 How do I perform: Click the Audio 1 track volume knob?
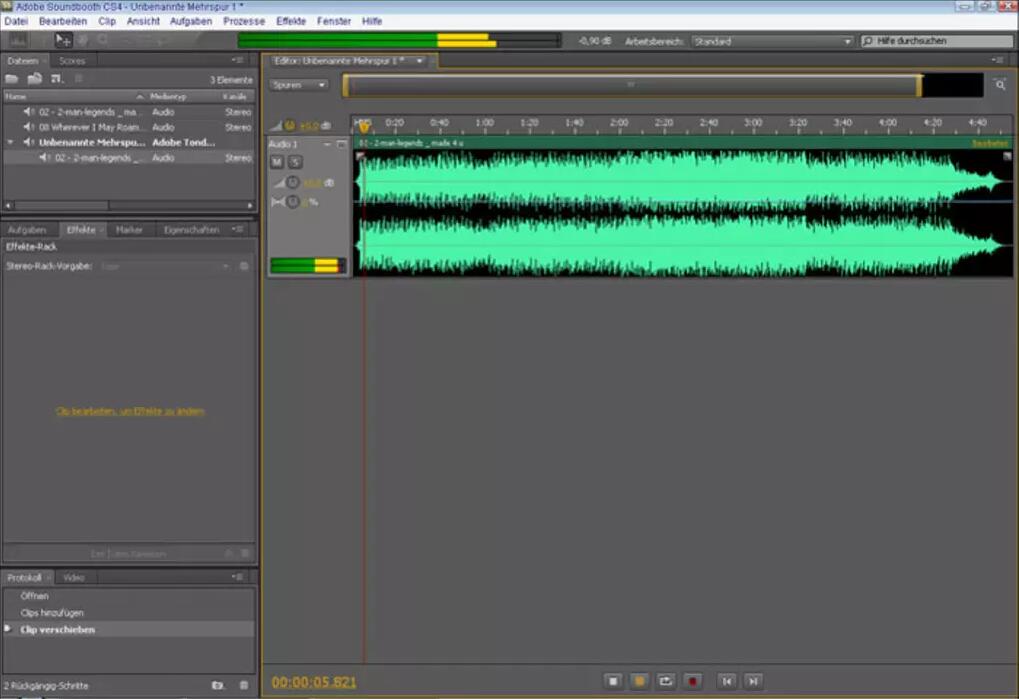292,183
